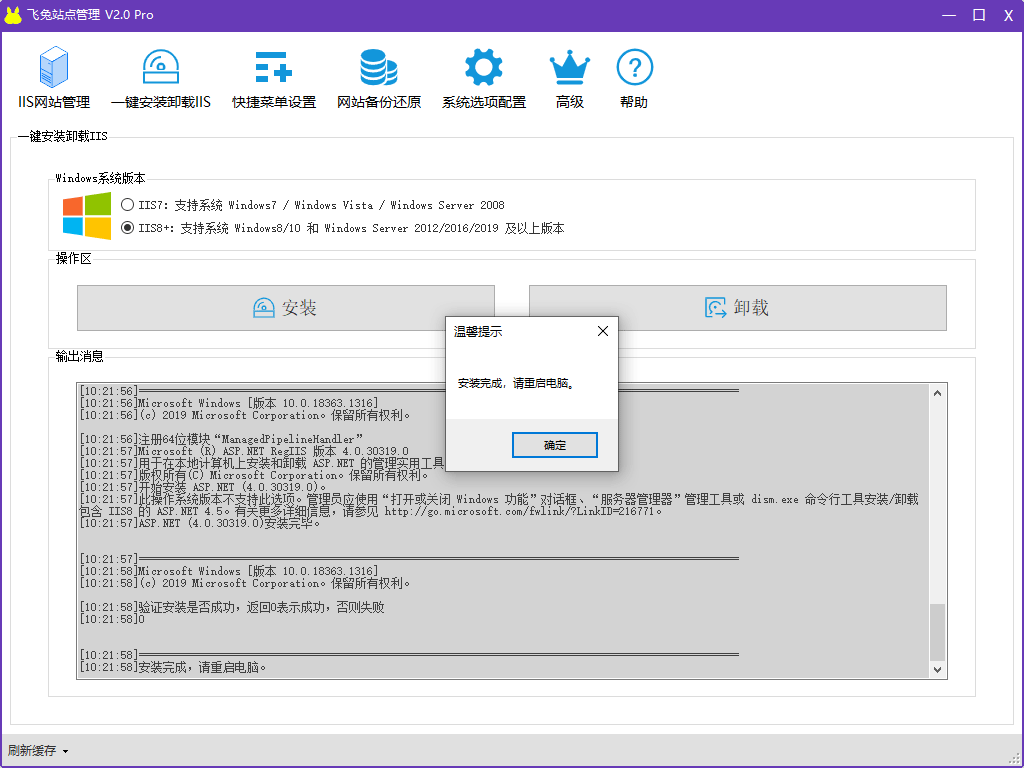Click scroll up arrow in output log
Viewport: 1024px width, 768px height.
click(x=937, y=393)
